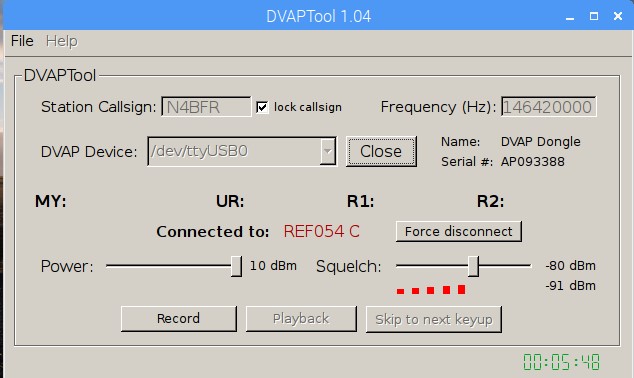
Task: Click the Station Callsign field N4BFR
Action: click(x=206, y=107)
